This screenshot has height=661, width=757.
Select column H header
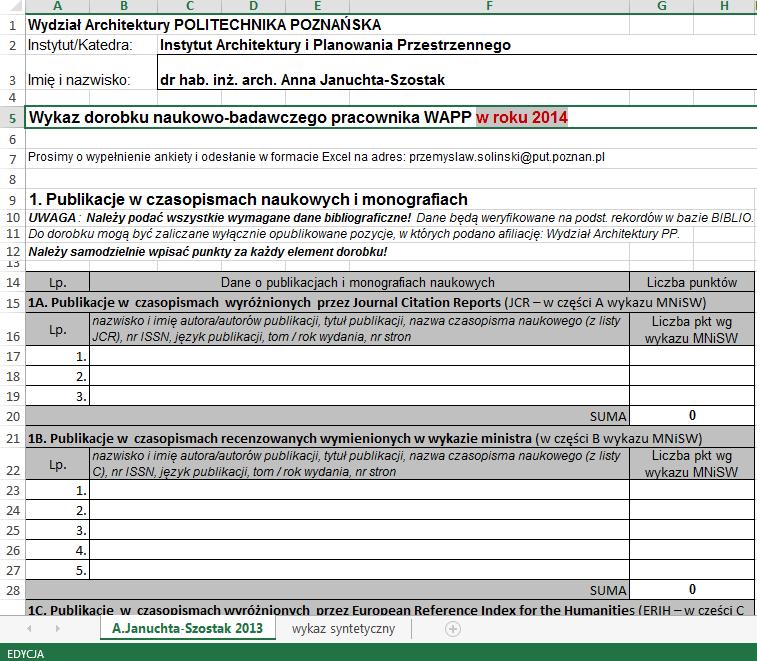(725, 6)
